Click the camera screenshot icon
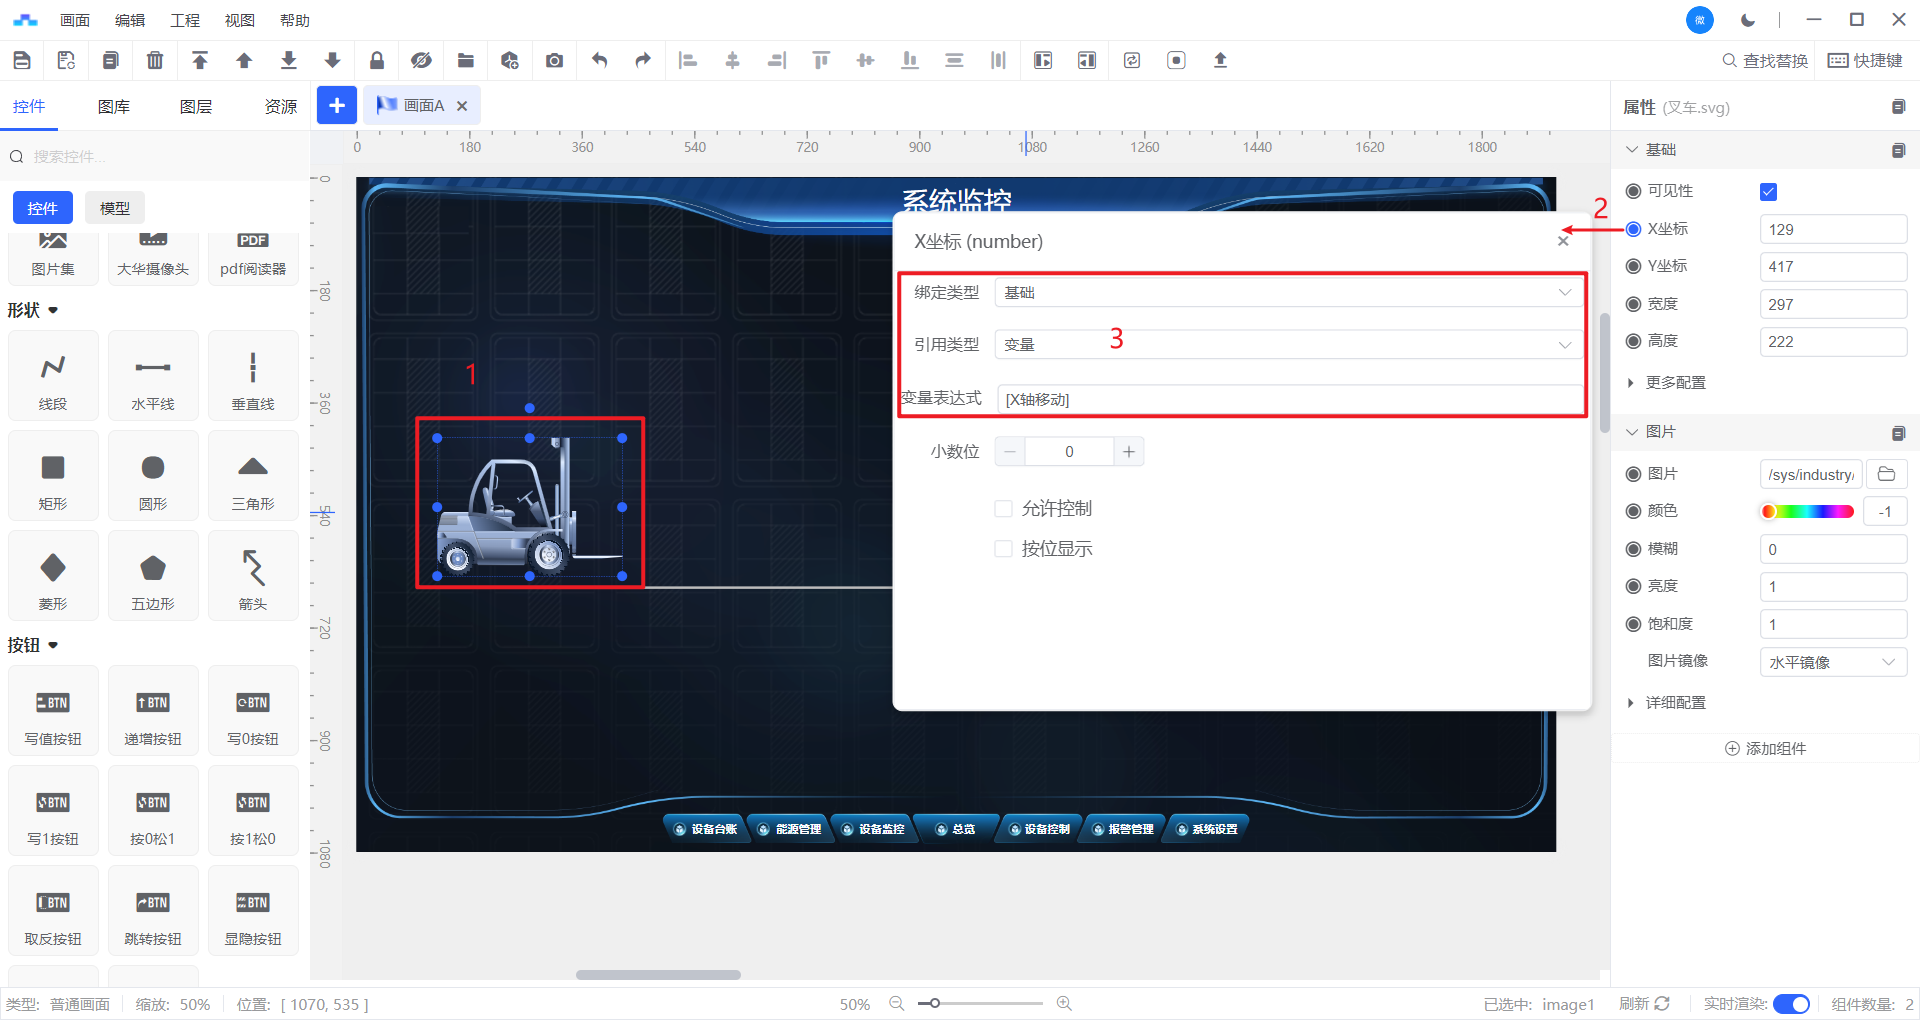 [x=554, y=60]
